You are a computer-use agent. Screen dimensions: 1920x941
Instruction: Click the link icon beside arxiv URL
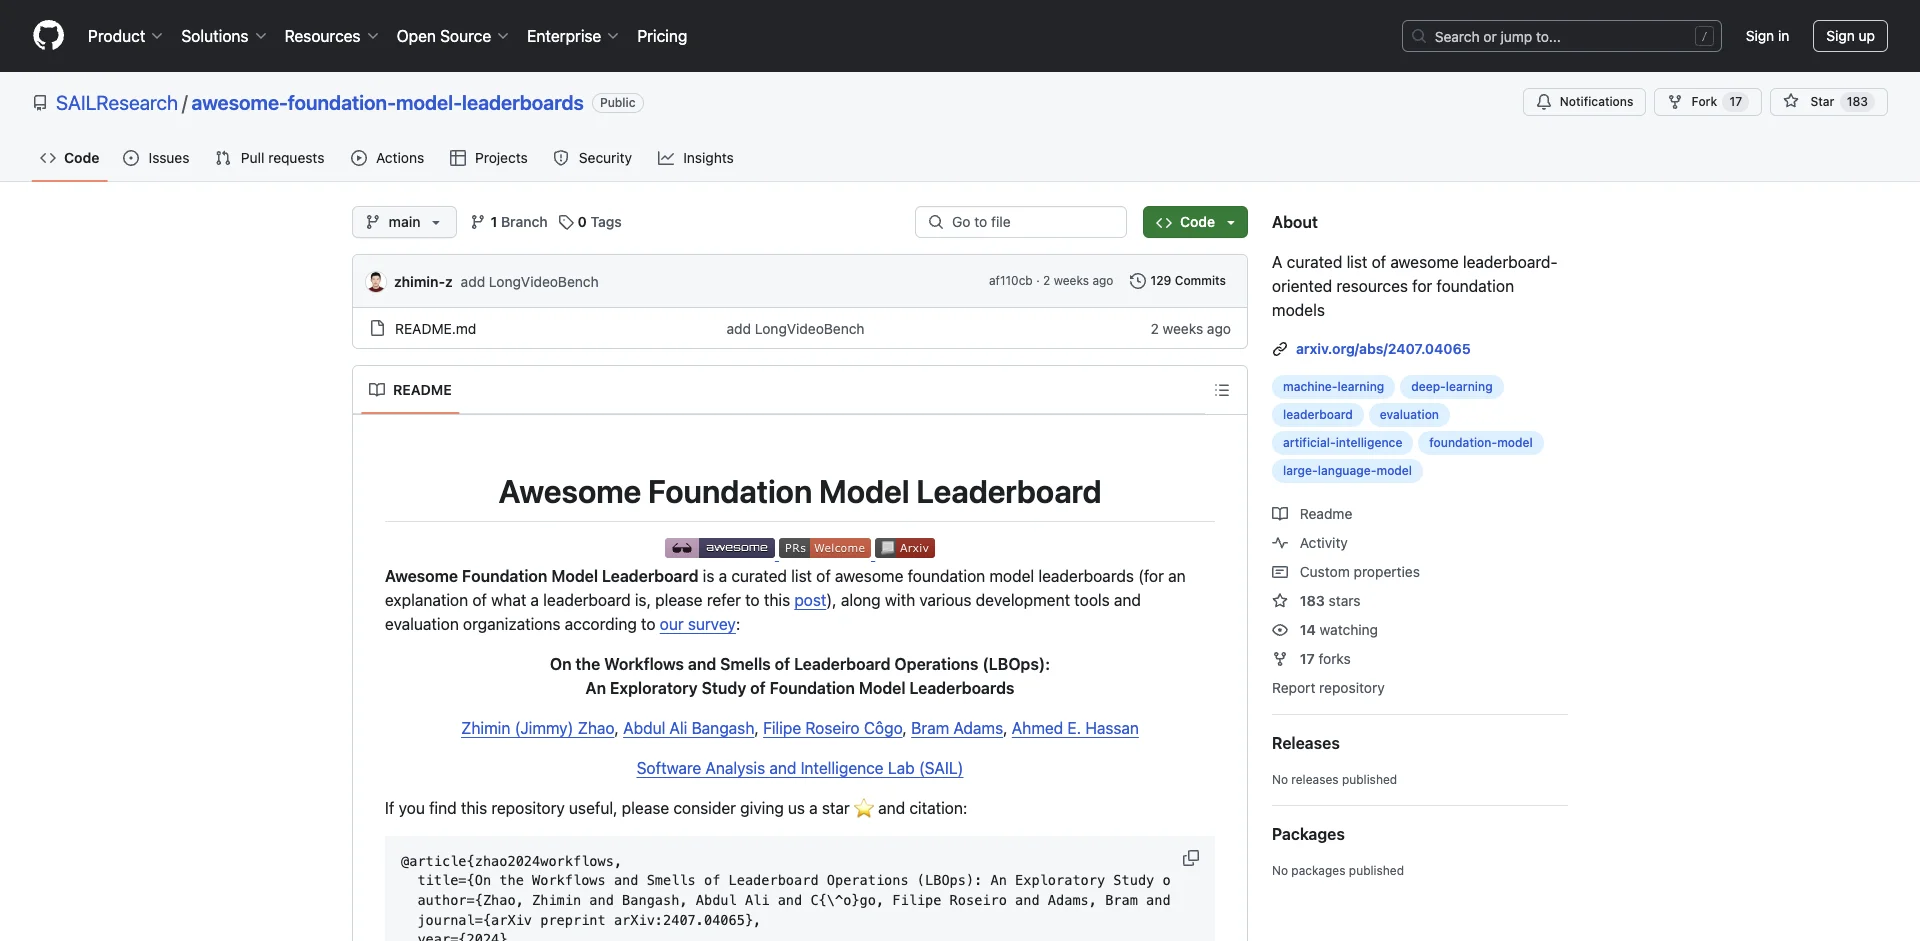[x=1280, y=349]
